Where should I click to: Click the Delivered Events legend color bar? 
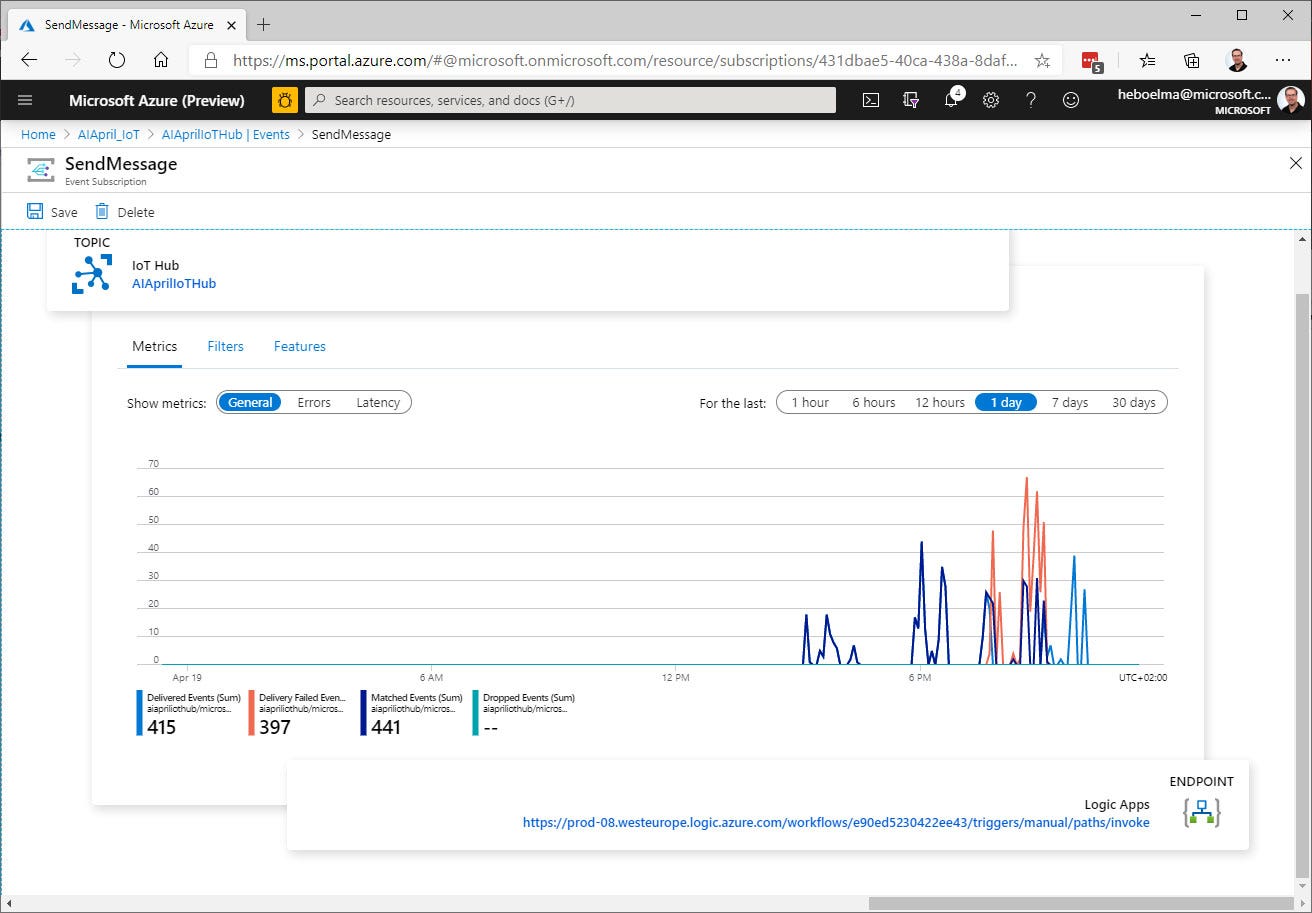(x=140, y=713)
